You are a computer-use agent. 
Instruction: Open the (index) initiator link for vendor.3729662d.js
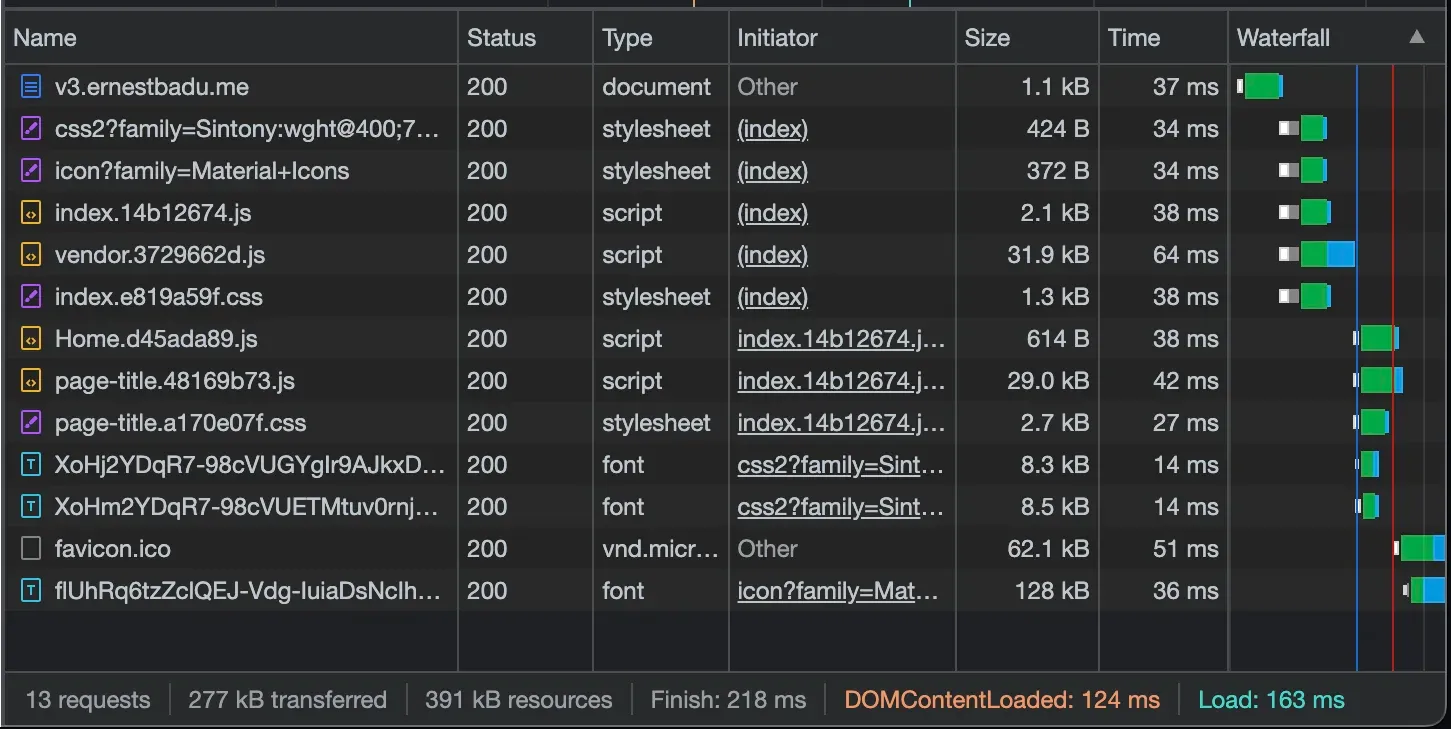click(772, 254)
